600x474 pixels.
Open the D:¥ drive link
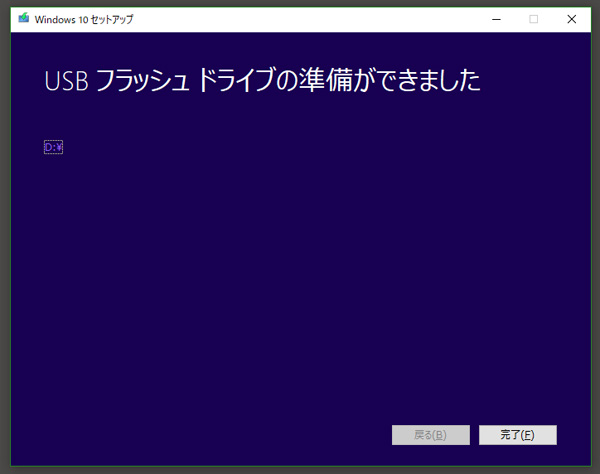coord(54,147)
